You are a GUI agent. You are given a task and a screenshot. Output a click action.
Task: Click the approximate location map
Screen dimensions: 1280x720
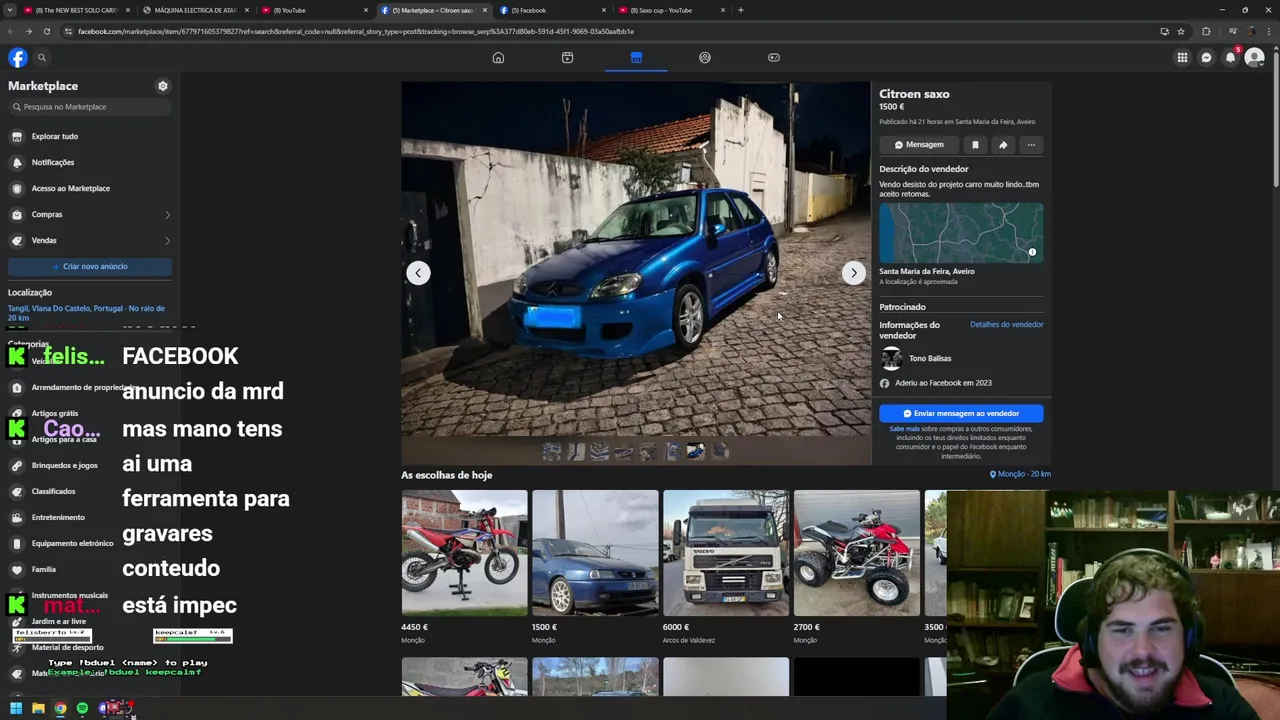pos(961,233)
